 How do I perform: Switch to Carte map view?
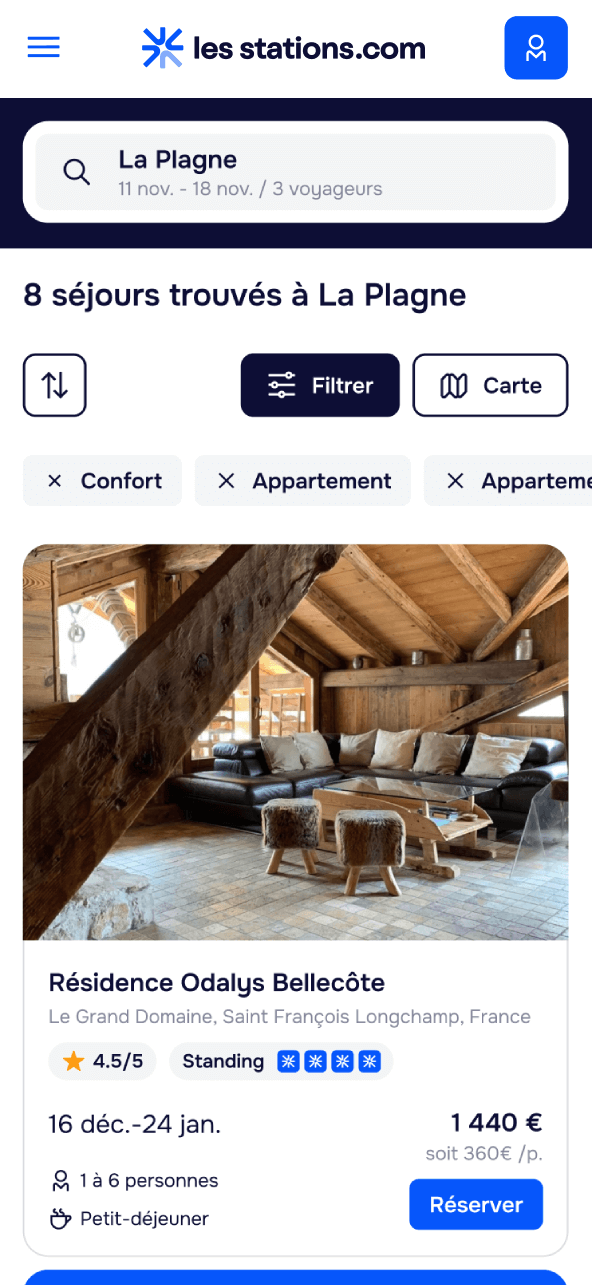click(490, 385)
